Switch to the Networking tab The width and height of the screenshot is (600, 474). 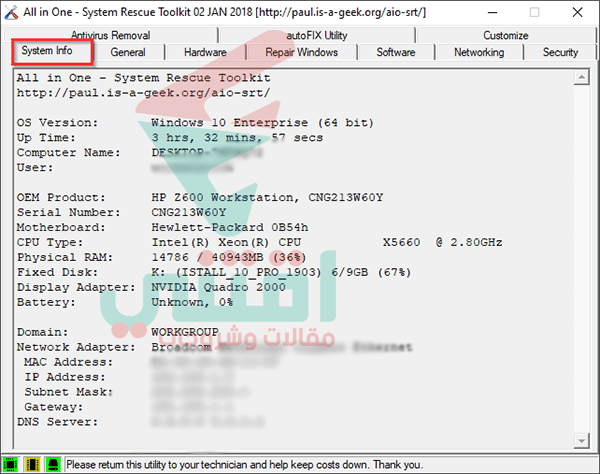coord(479,52)
